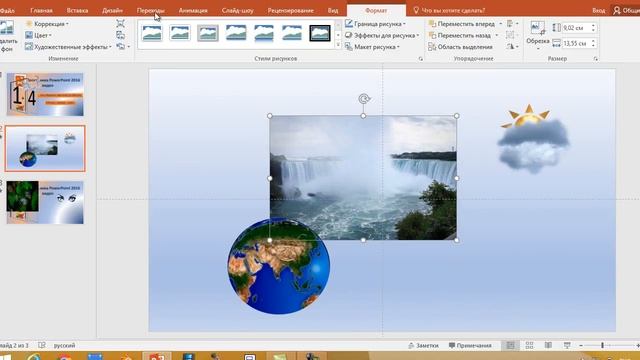The width and height of the screenshot is (640, 360).
Task: Select the globe image on the slide
Action: 279,266
